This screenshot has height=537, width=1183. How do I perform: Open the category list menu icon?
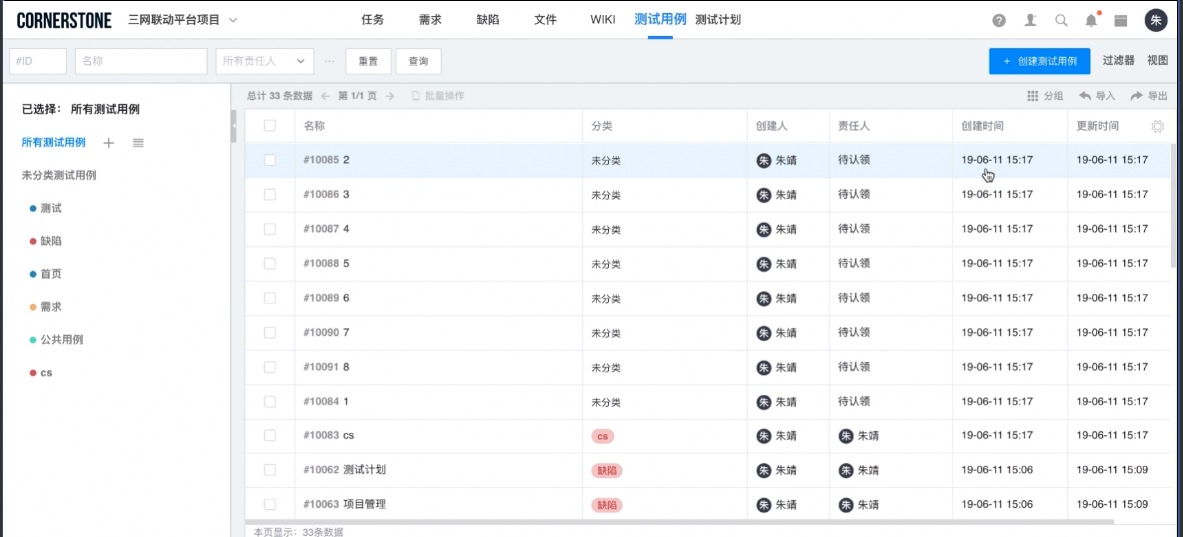(138, 143)
